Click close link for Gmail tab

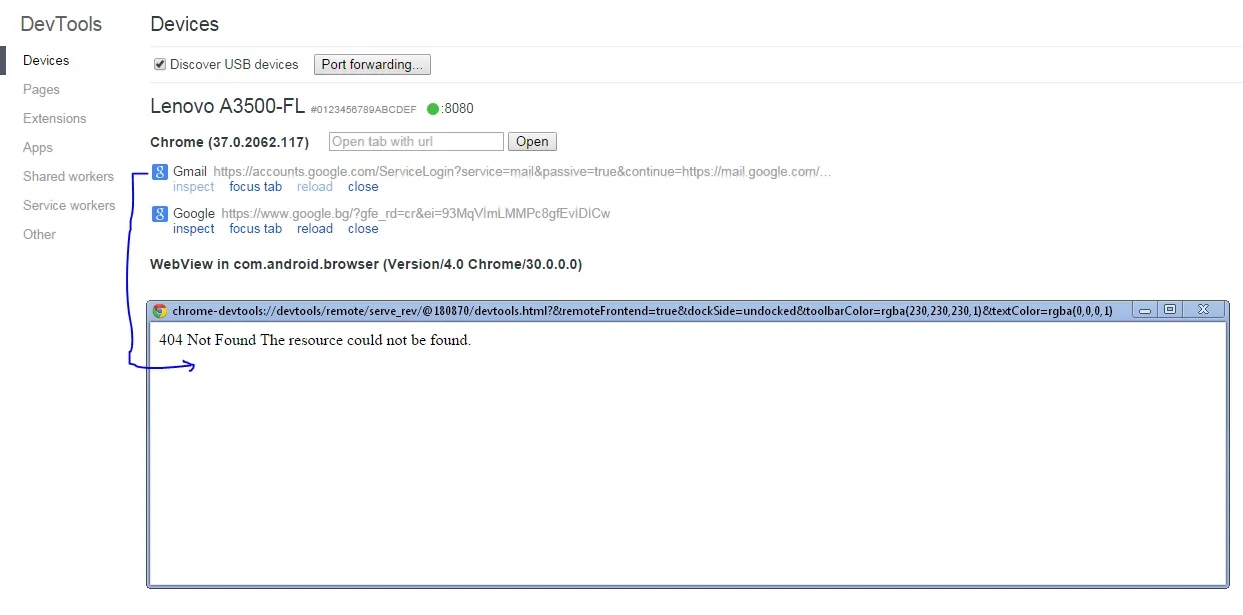pyautogui.click(x=363, y=187)
